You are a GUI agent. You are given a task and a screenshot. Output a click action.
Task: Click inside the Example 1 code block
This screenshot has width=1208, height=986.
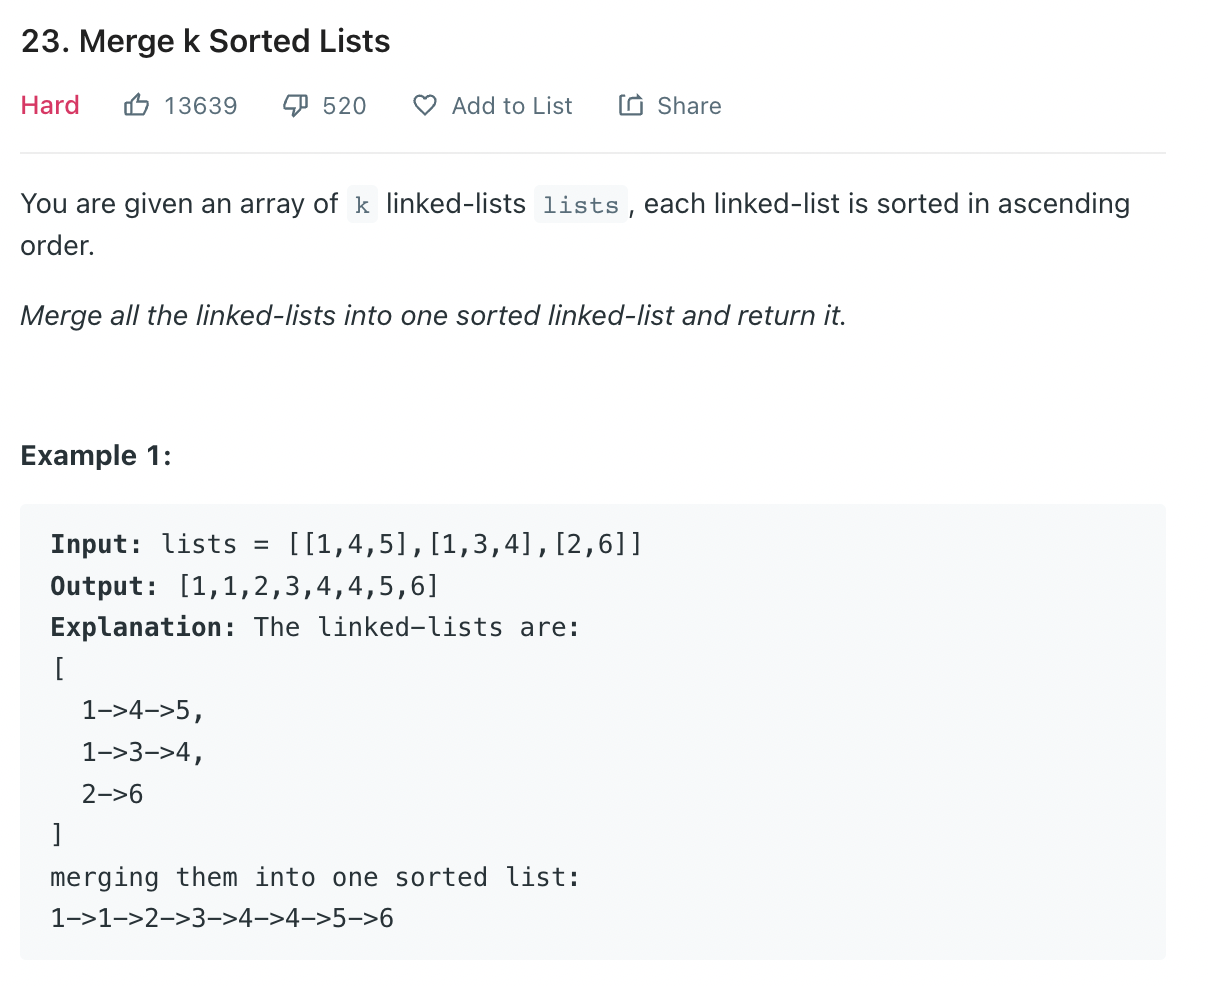click(x=590, y=730)
